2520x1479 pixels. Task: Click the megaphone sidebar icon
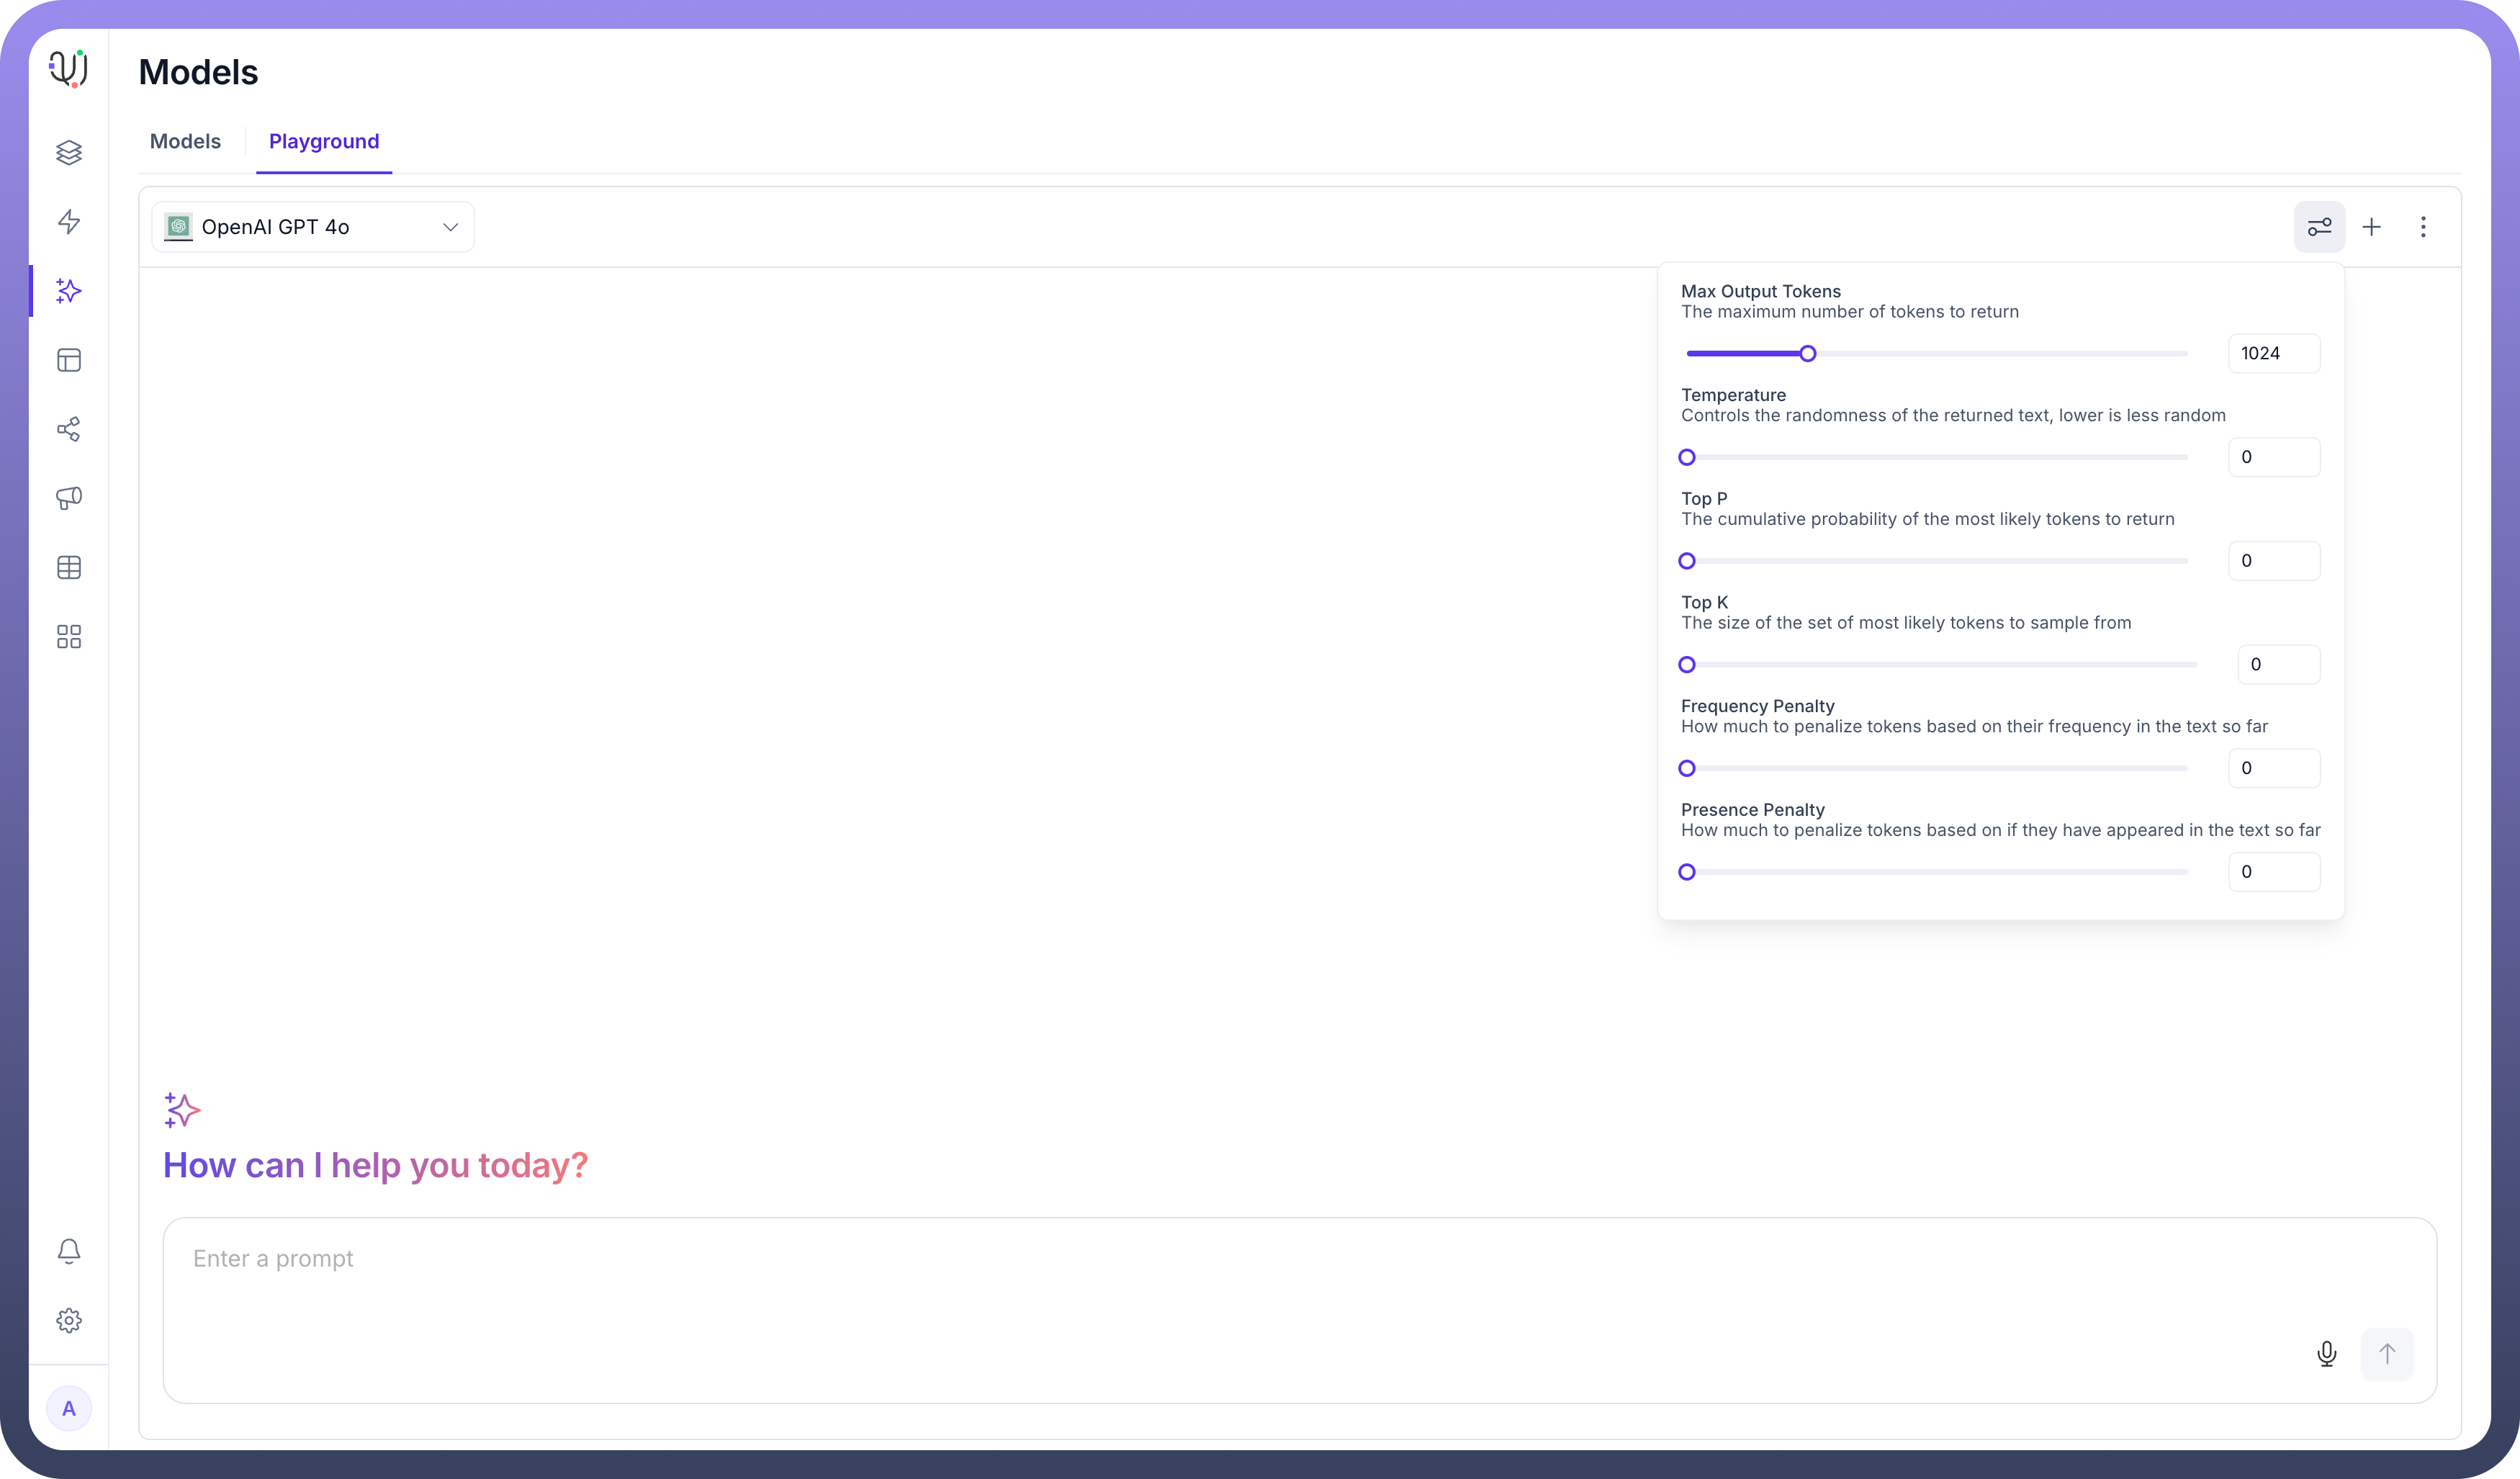click(69, 498)
